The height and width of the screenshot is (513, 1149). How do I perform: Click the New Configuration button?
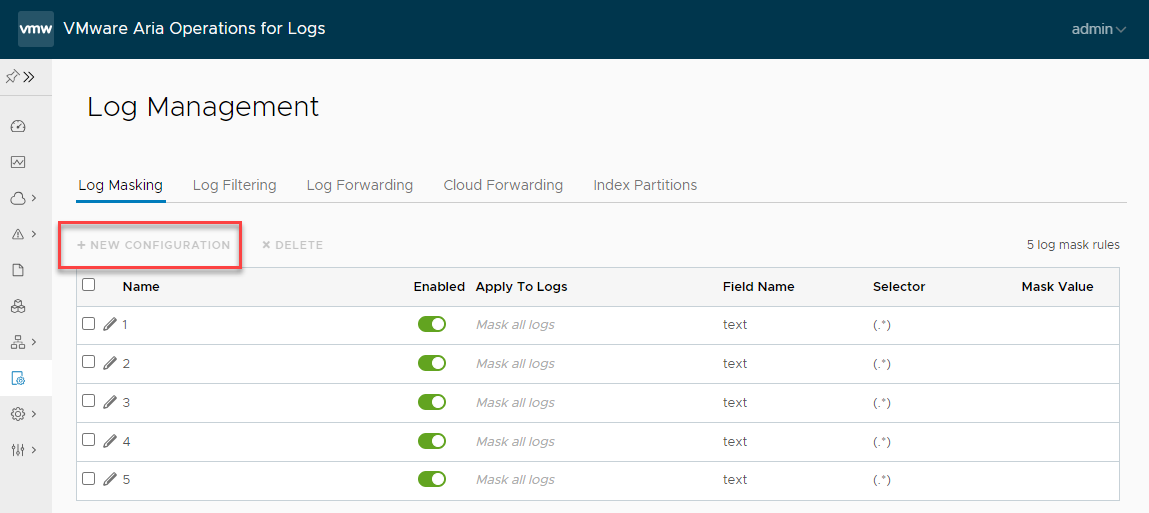click(154, 245)
